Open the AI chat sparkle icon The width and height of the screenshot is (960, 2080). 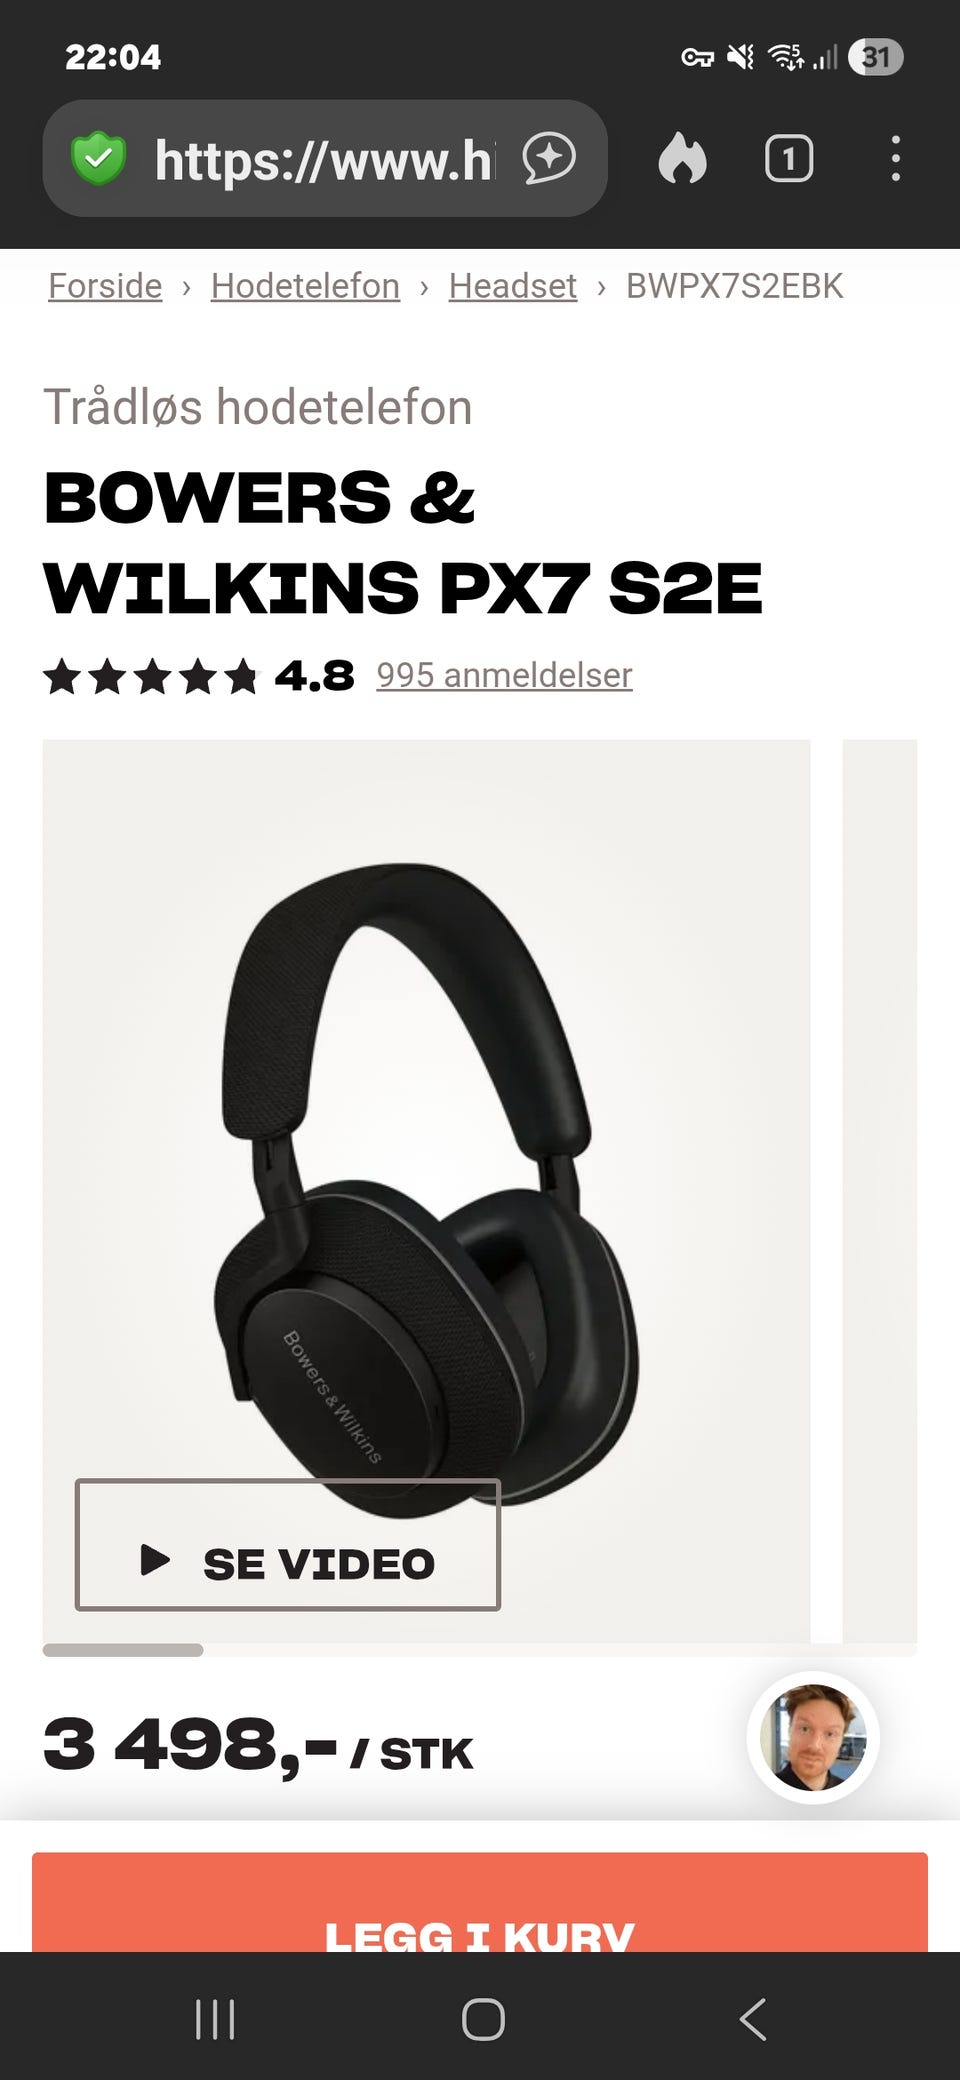point(549,158)
